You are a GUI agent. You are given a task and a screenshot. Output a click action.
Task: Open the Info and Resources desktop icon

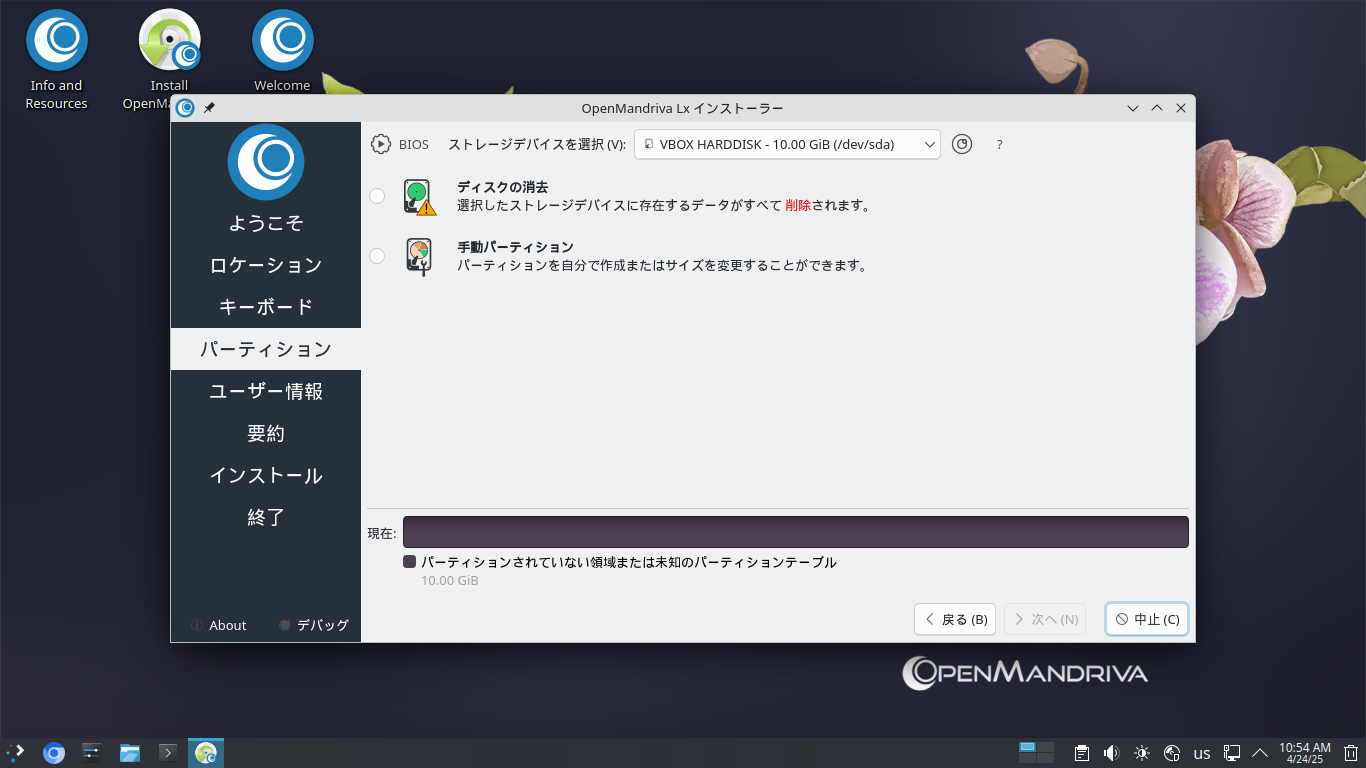click(x=57, y=60)
